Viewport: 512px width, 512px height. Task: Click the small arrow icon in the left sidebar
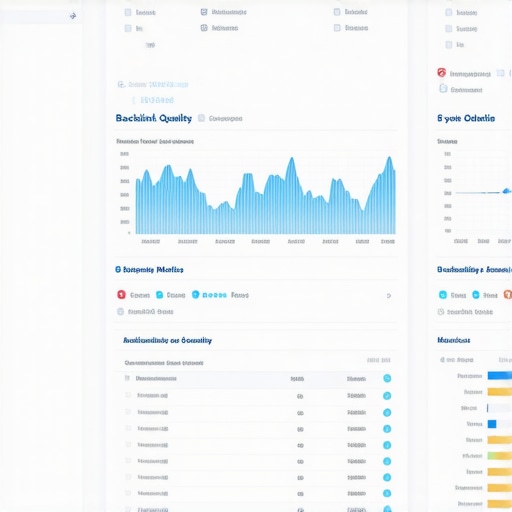point(73,16)
